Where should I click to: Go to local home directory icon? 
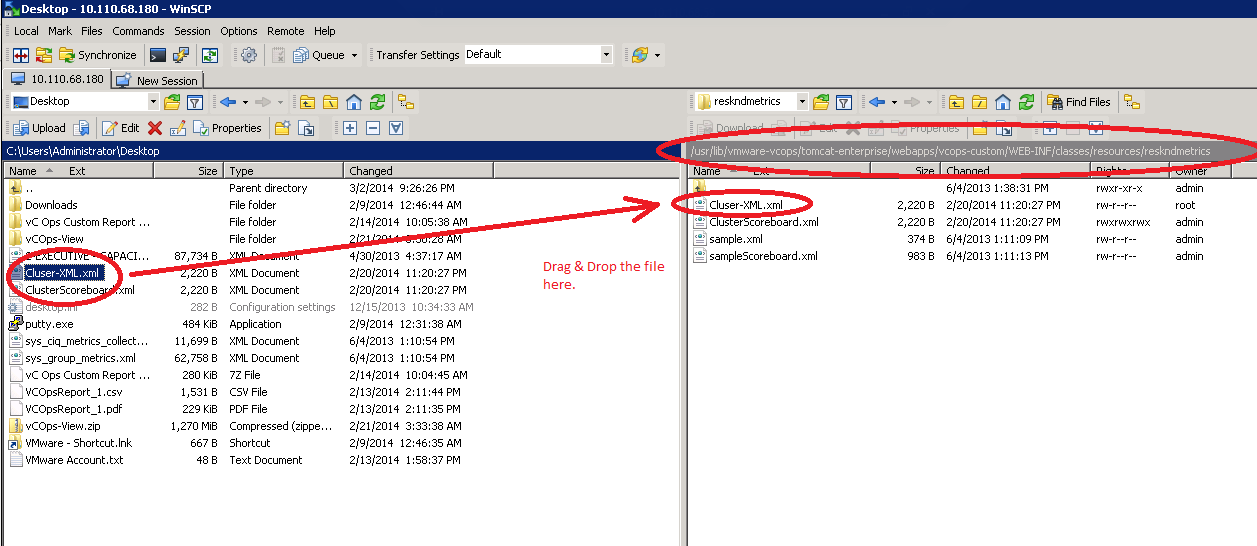(354, 102)
